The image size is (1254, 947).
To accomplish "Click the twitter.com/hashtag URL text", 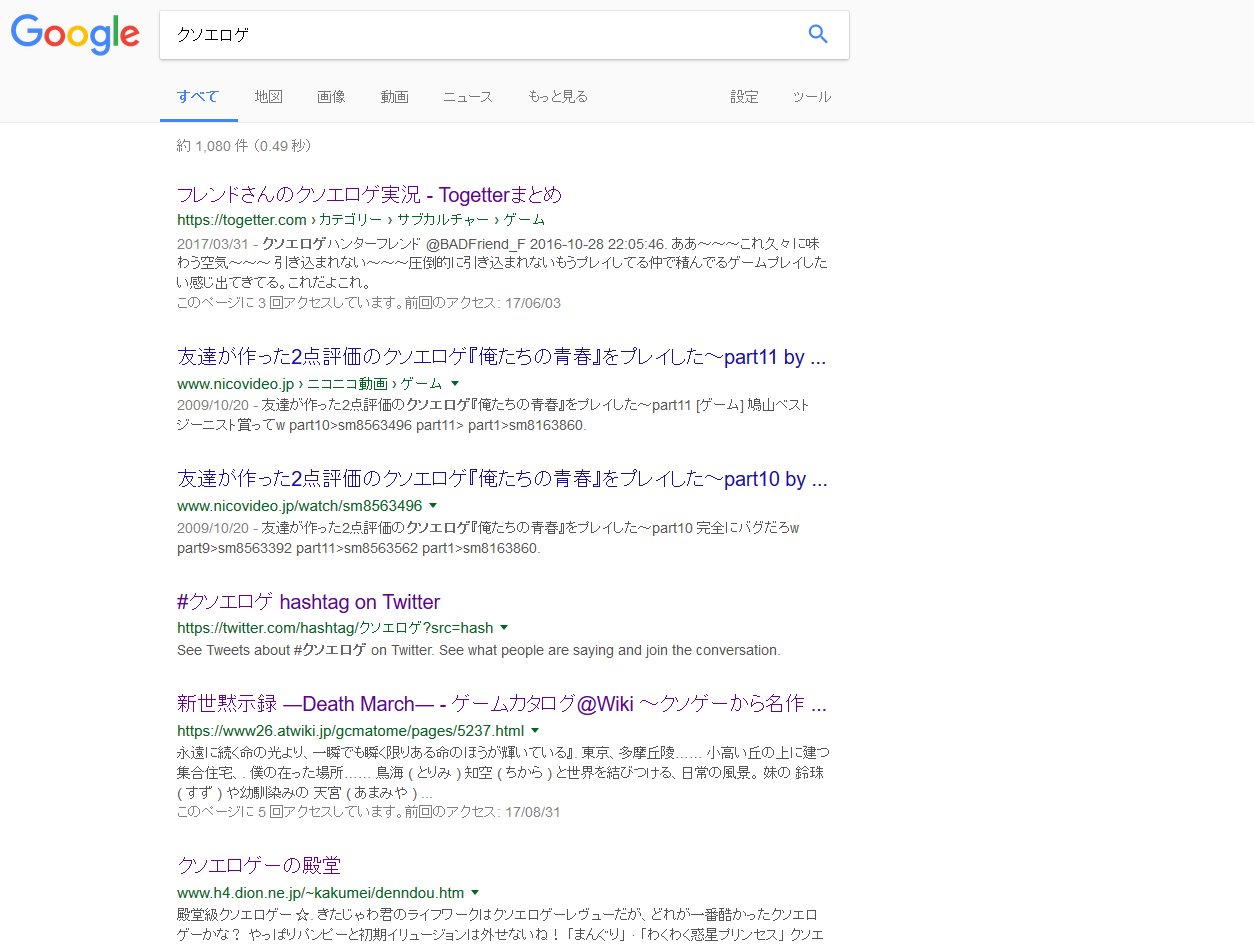I will [335, 628].
